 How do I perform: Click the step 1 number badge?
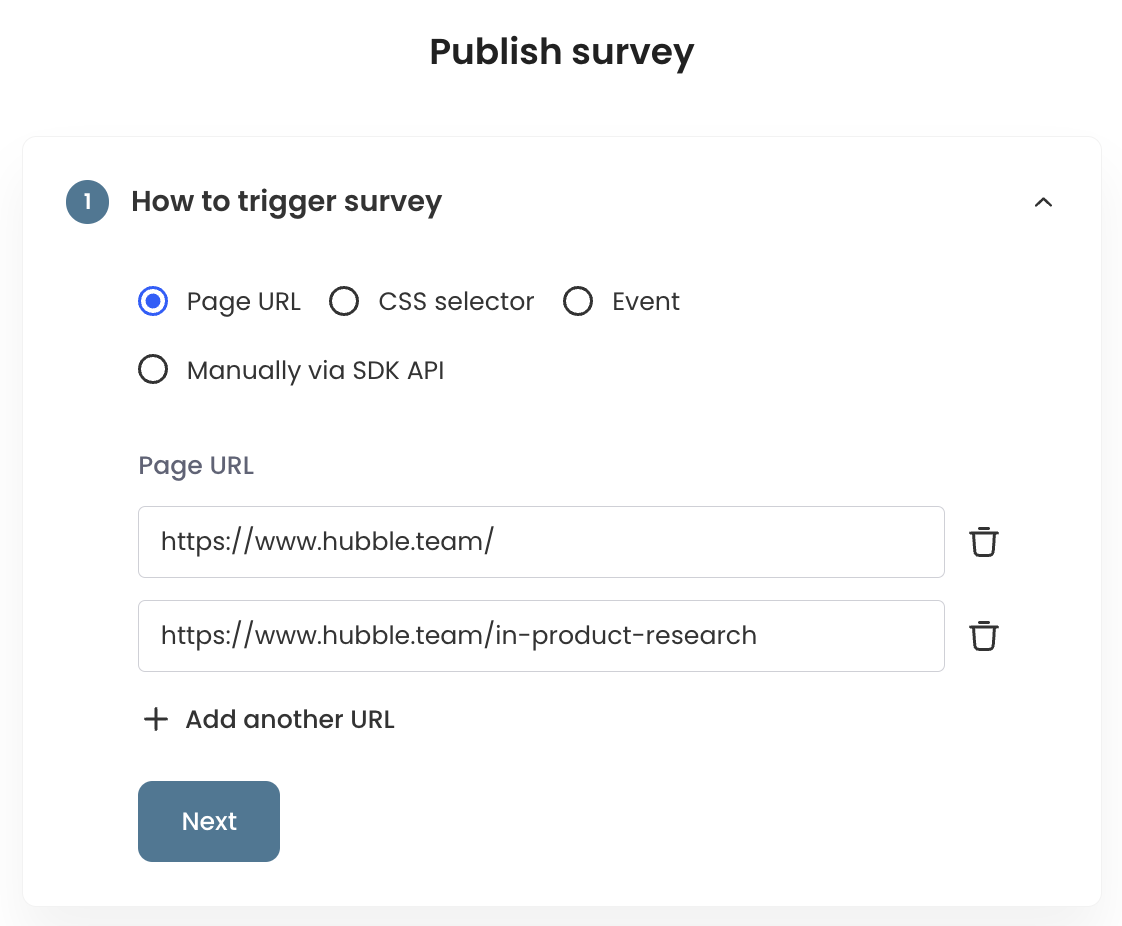(88, 202)
